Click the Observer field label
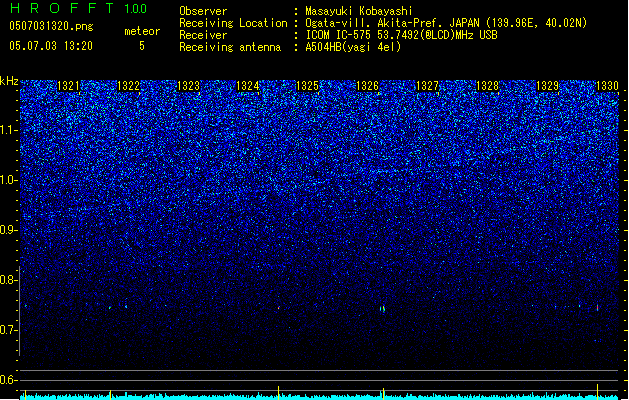 coord(203,11)
